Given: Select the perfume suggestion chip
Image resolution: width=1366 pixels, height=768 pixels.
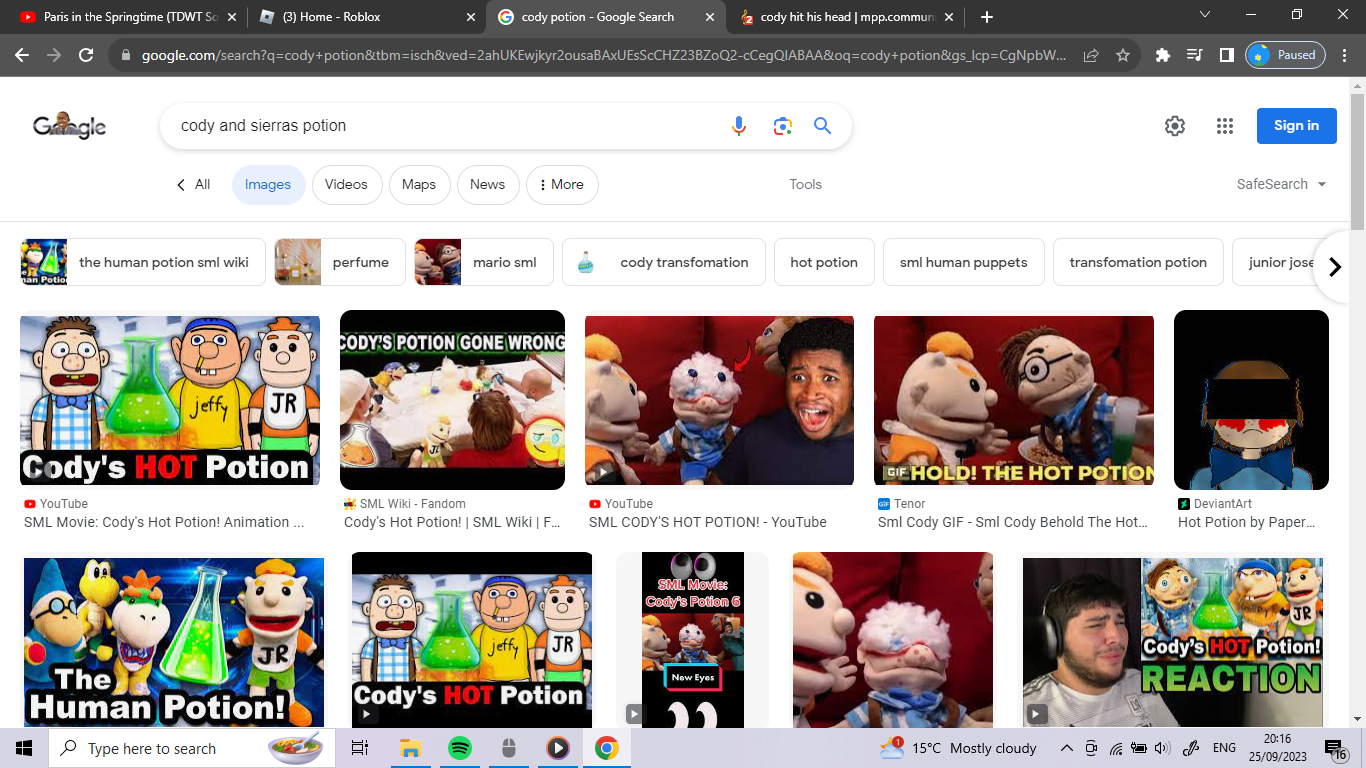Looking at the screenshot, I should point(340,262).
